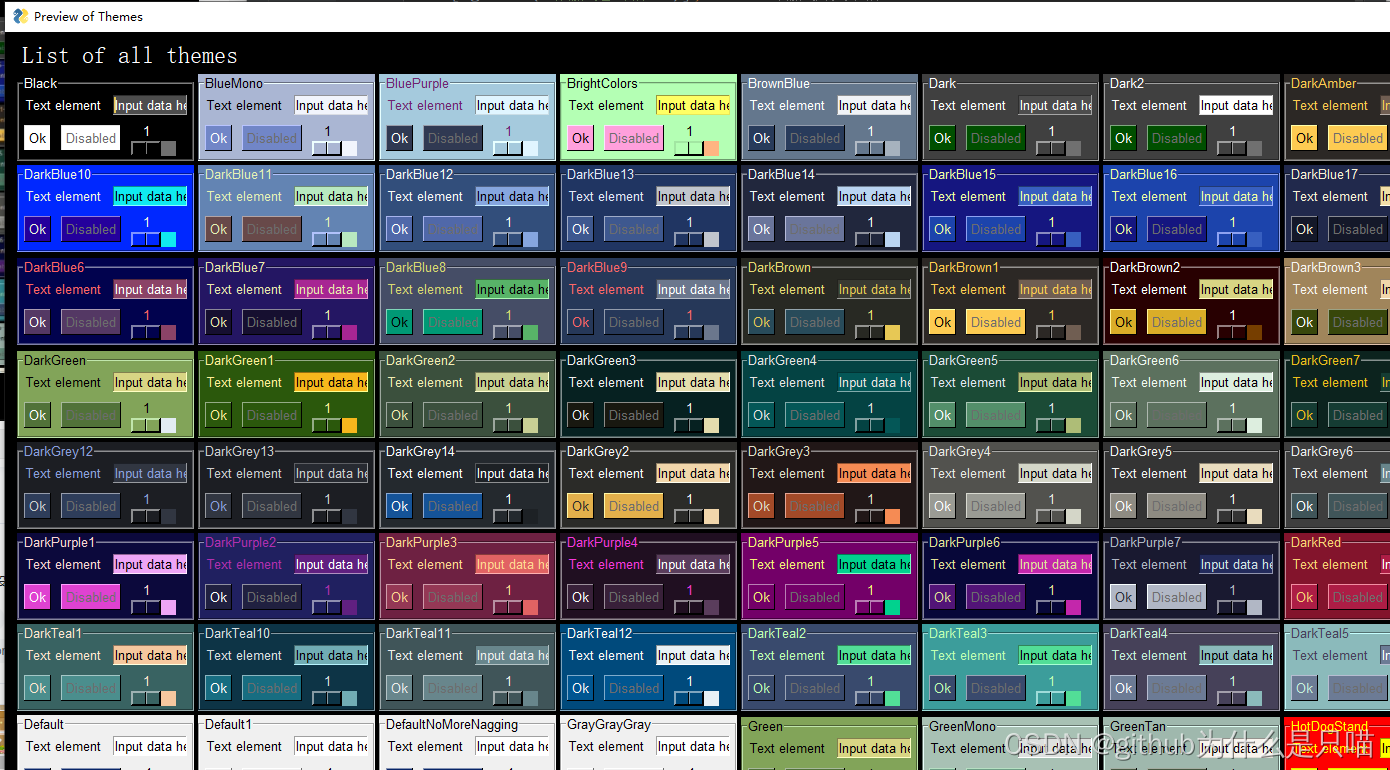Click Ok in the DarkPurple6 theme
The height and width of the screenshot is (770, 1390).
pyautogui.click(x=943, y=597)
